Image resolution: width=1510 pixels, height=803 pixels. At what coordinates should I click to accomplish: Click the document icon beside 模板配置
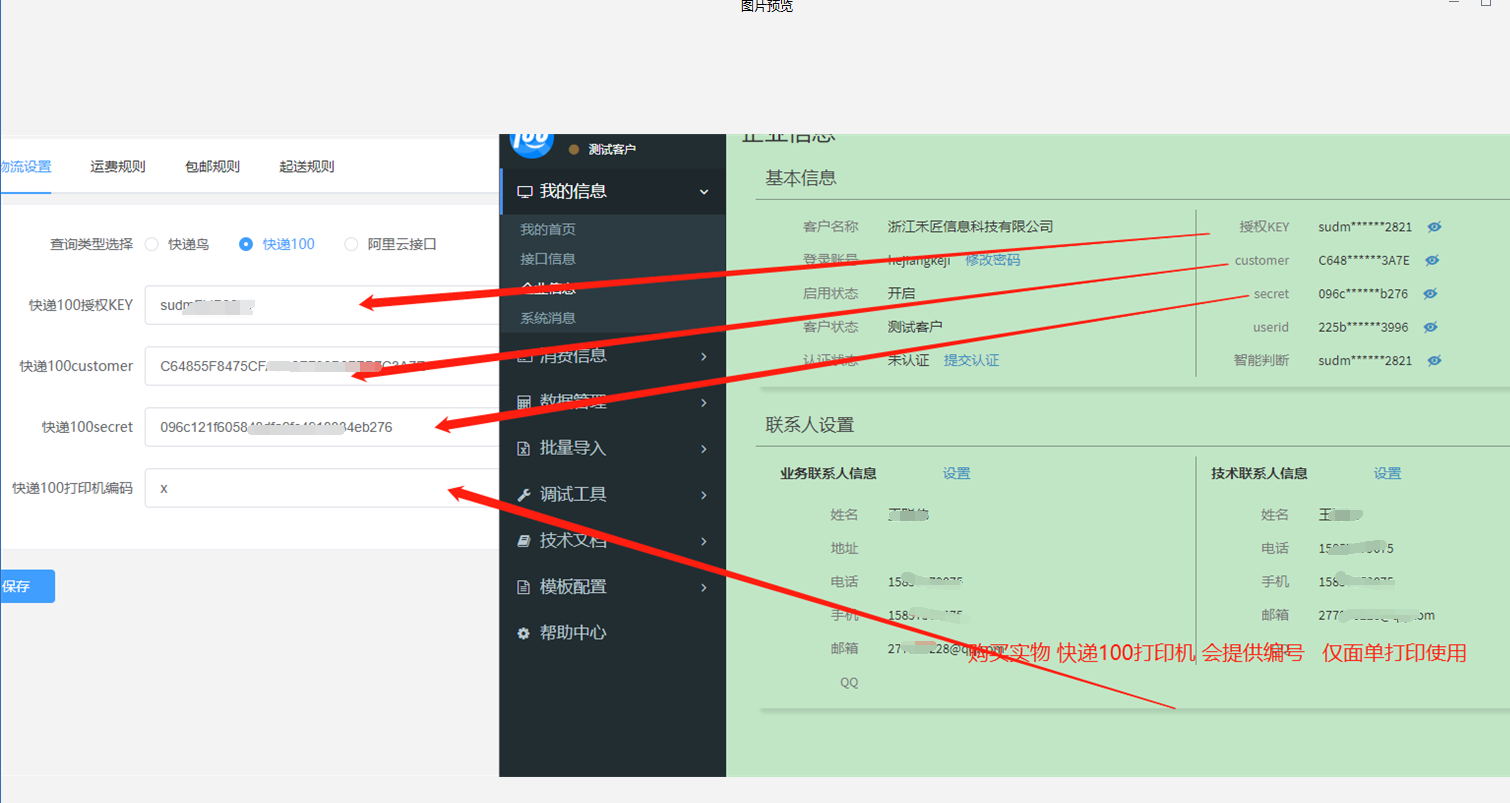pos(523,587)
